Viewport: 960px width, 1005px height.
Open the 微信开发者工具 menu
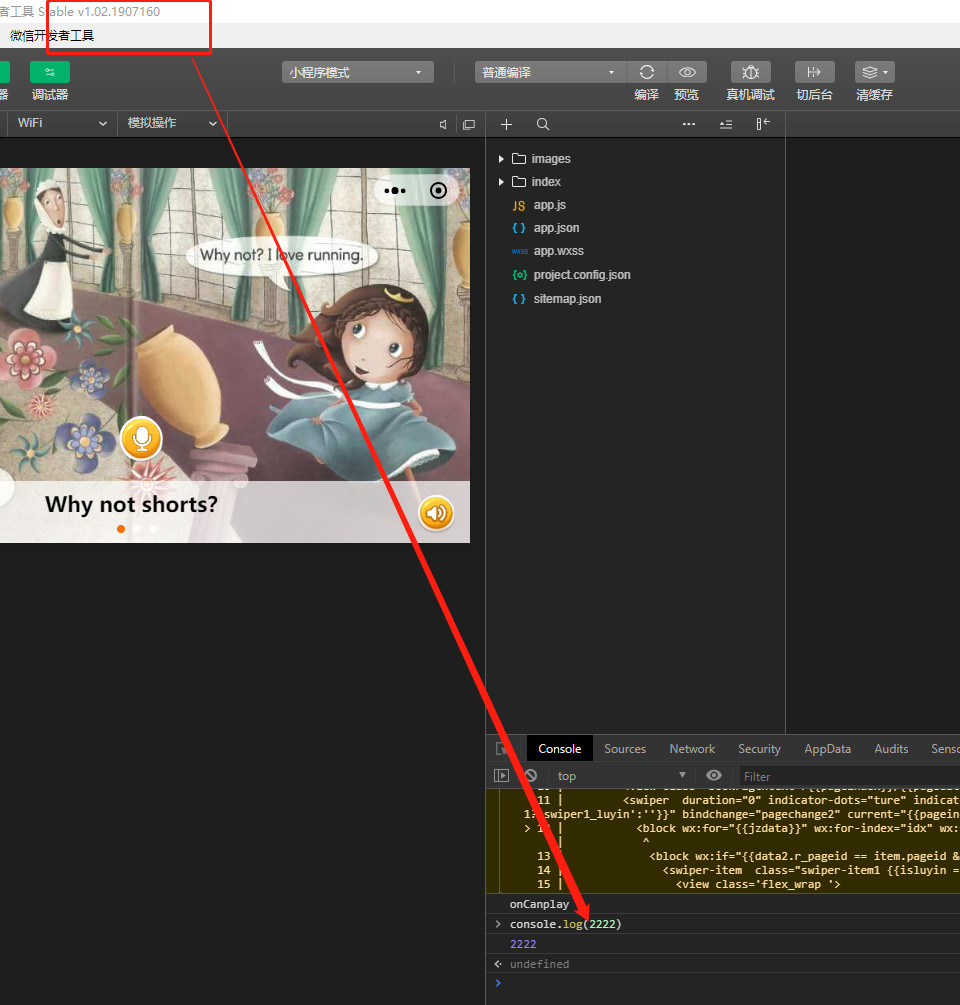tap(52, 36)
